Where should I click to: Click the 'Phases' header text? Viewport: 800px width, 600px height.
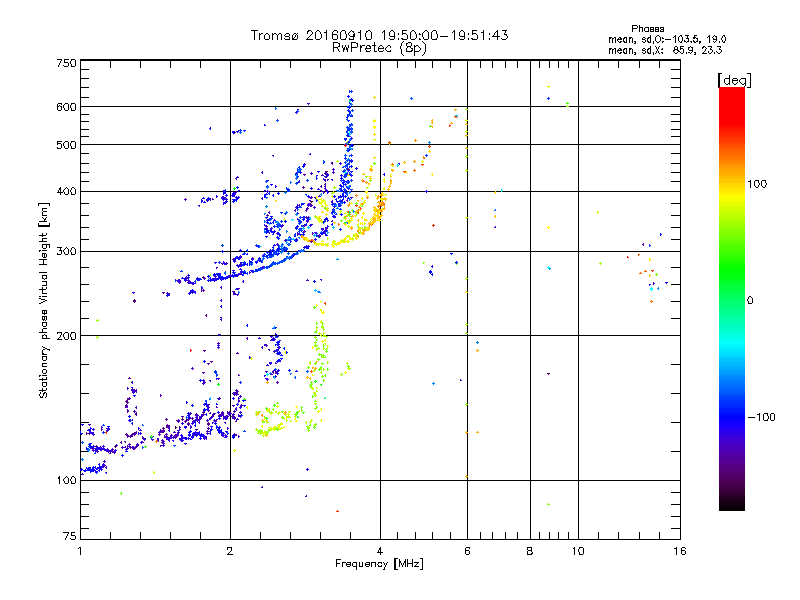(647, 29)
